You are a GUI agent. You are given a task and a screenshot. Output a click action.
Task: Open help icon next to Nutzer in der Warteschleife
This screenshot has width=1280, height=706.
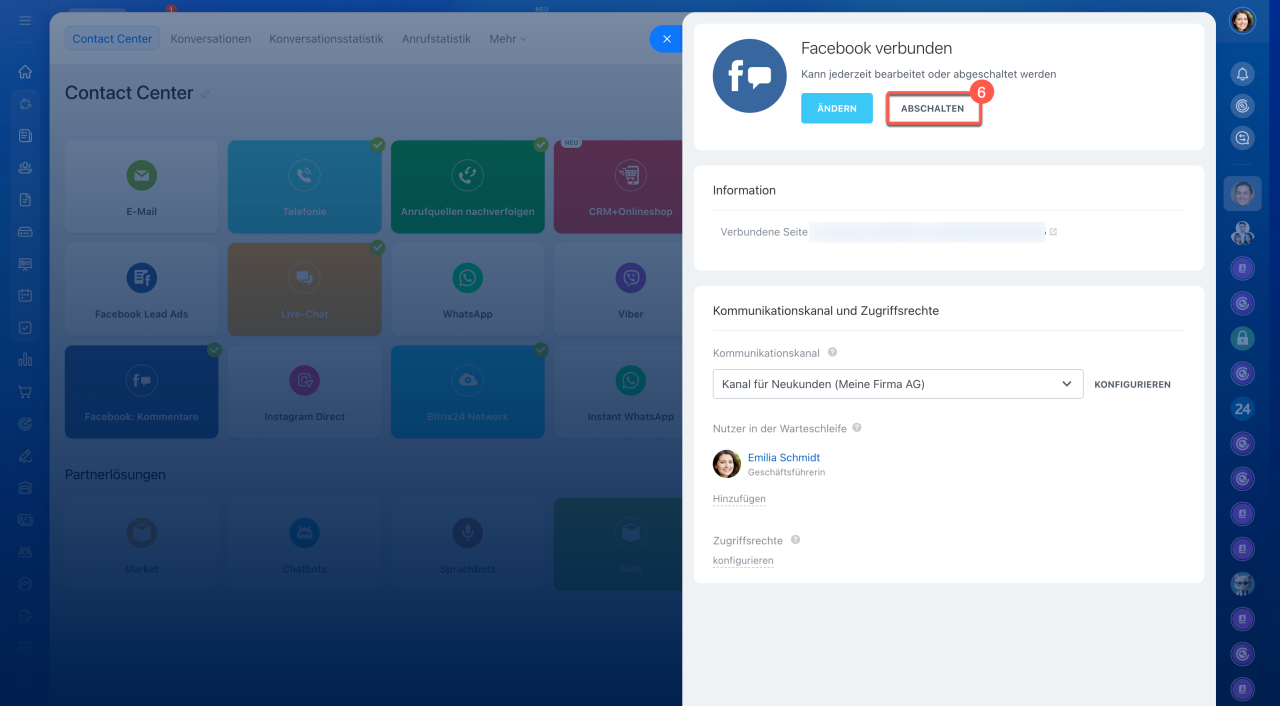(x=857, y=428)
